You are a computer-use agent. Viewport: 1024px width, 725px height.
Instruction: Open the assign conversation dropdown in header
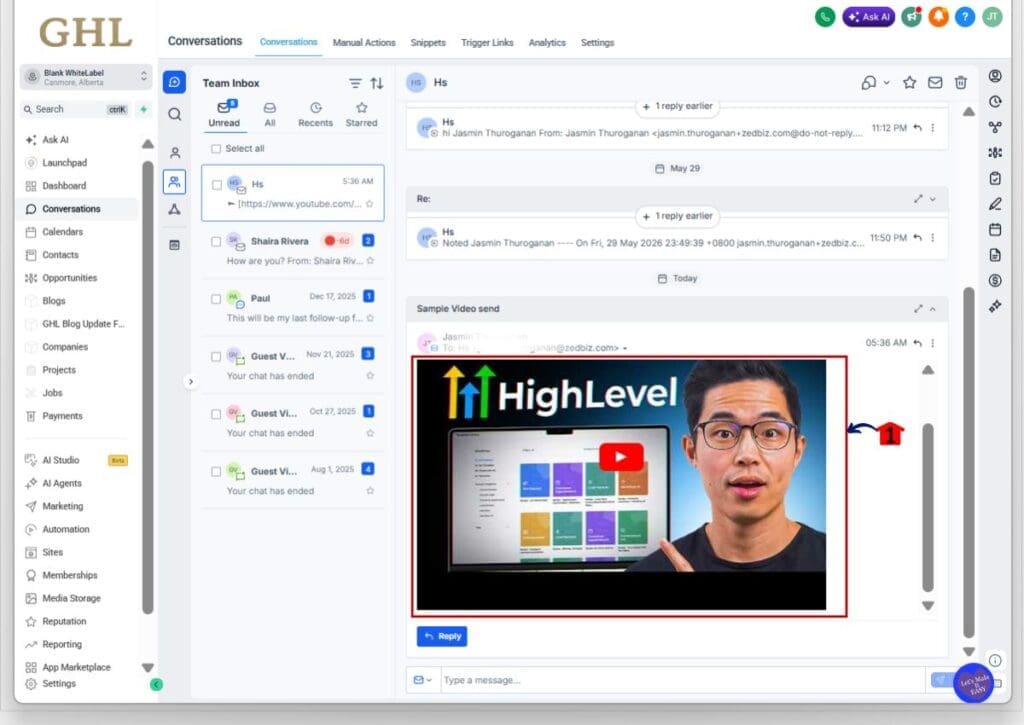point(875,82)
